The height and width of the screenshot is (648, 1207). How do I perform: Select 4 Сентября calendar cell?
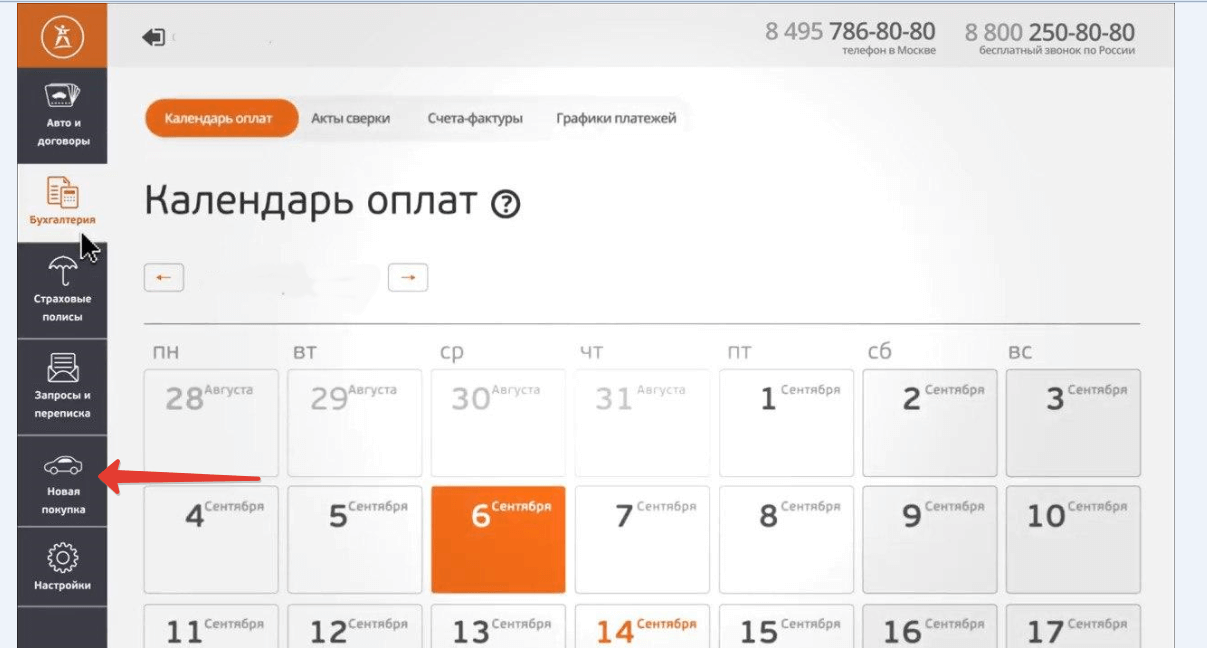pos(211,540)
